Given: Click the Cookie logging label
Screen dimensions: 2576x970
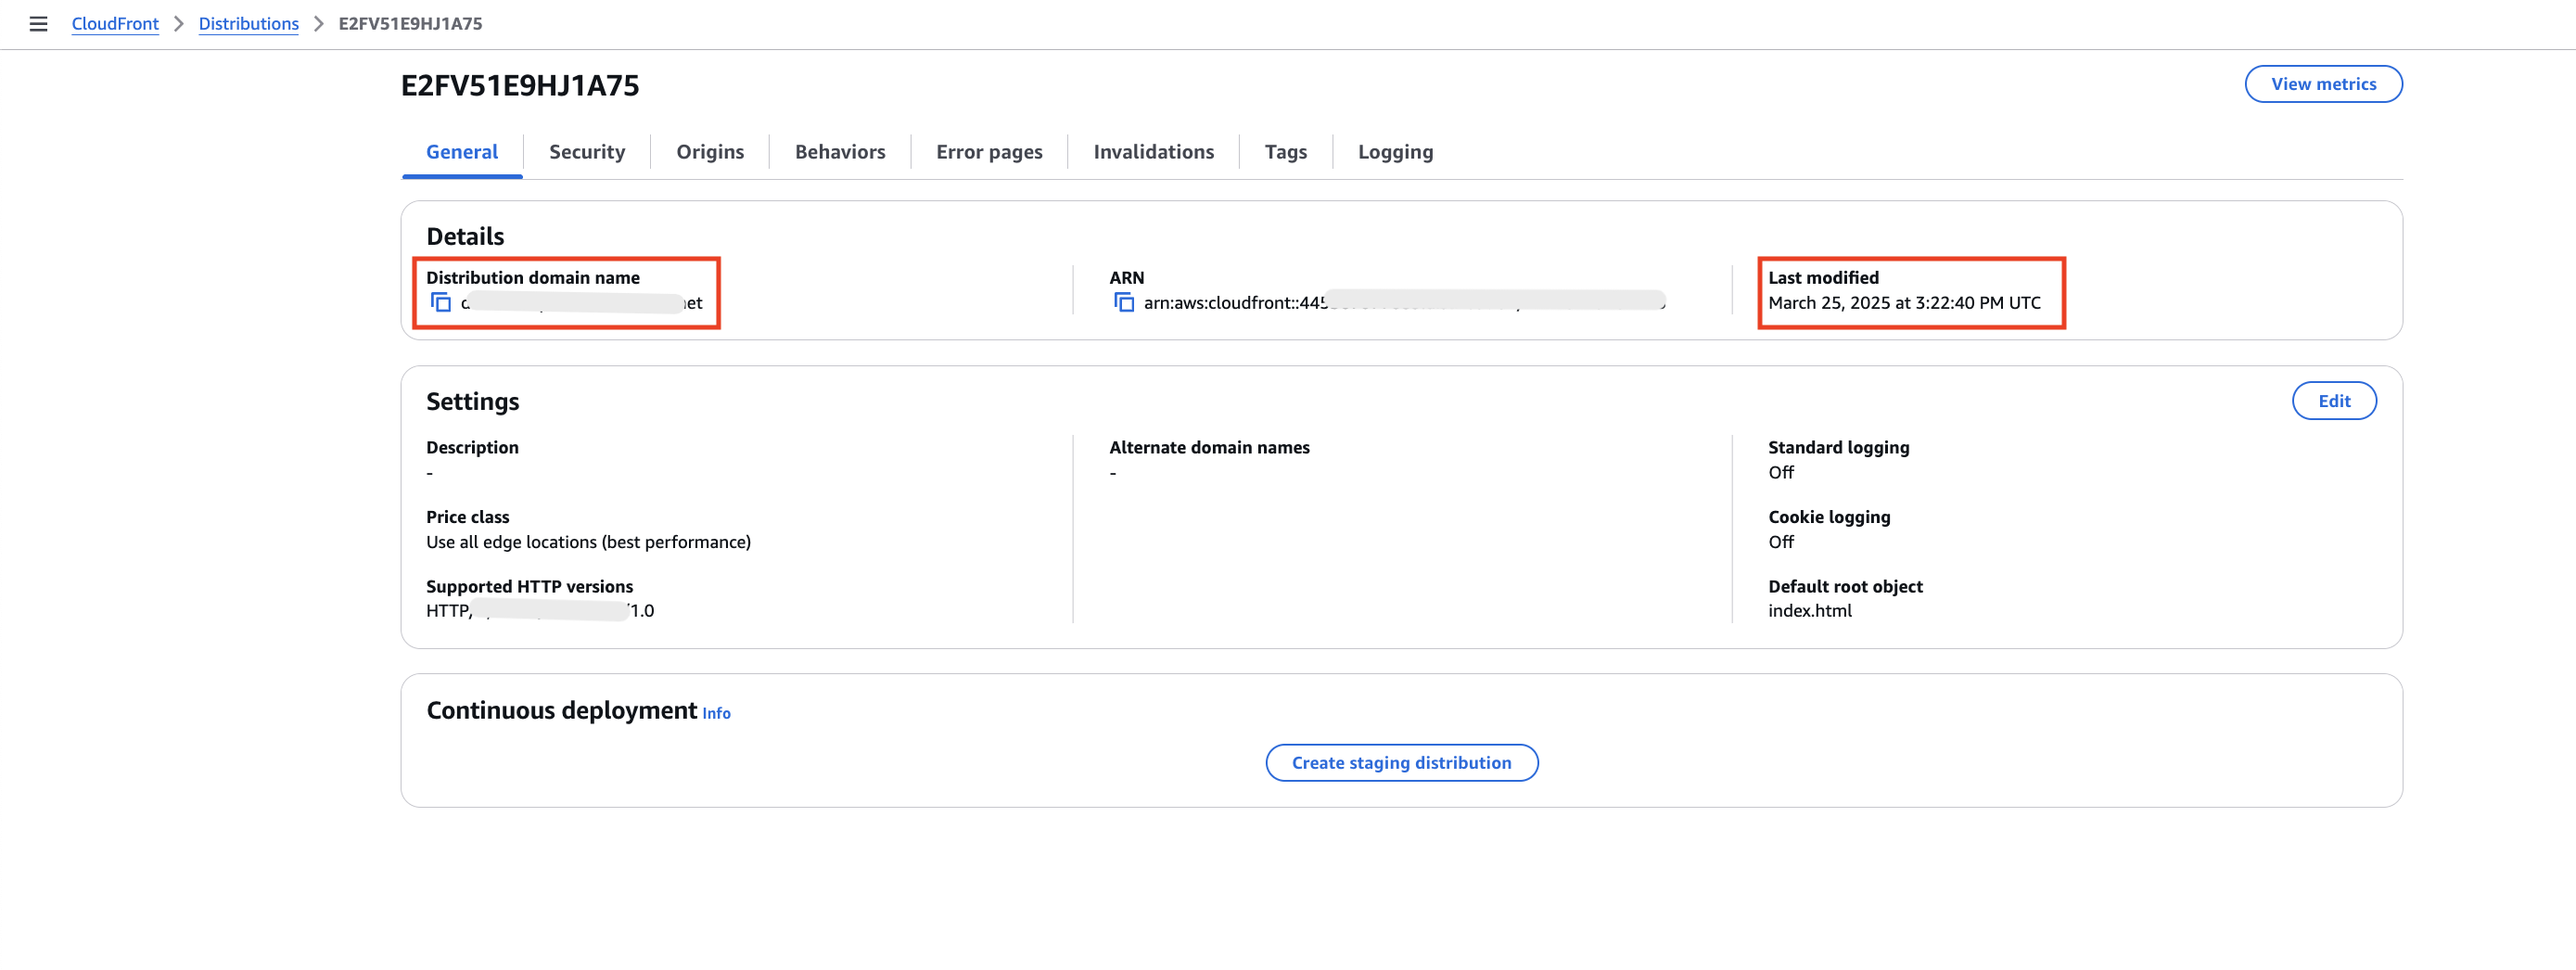Looking at the screenshot, I should coord(1829,517).
